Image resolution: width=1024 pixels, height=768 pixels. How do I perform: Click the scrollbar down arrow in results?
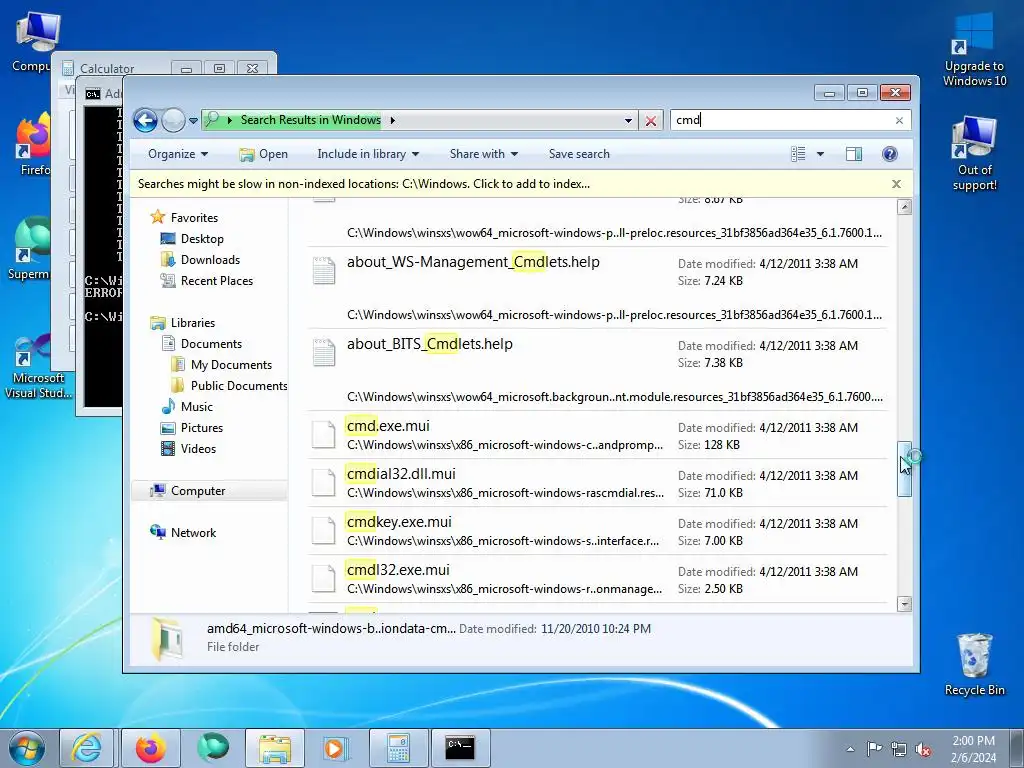904,604
